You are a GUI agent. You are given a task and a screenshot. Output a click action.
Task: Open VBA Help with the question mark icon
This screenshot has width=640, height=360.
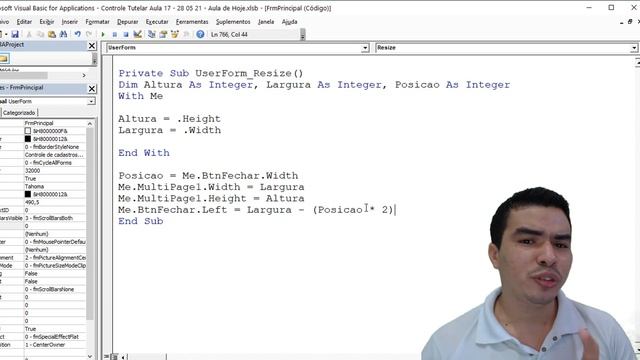click(x=200, y=34)
